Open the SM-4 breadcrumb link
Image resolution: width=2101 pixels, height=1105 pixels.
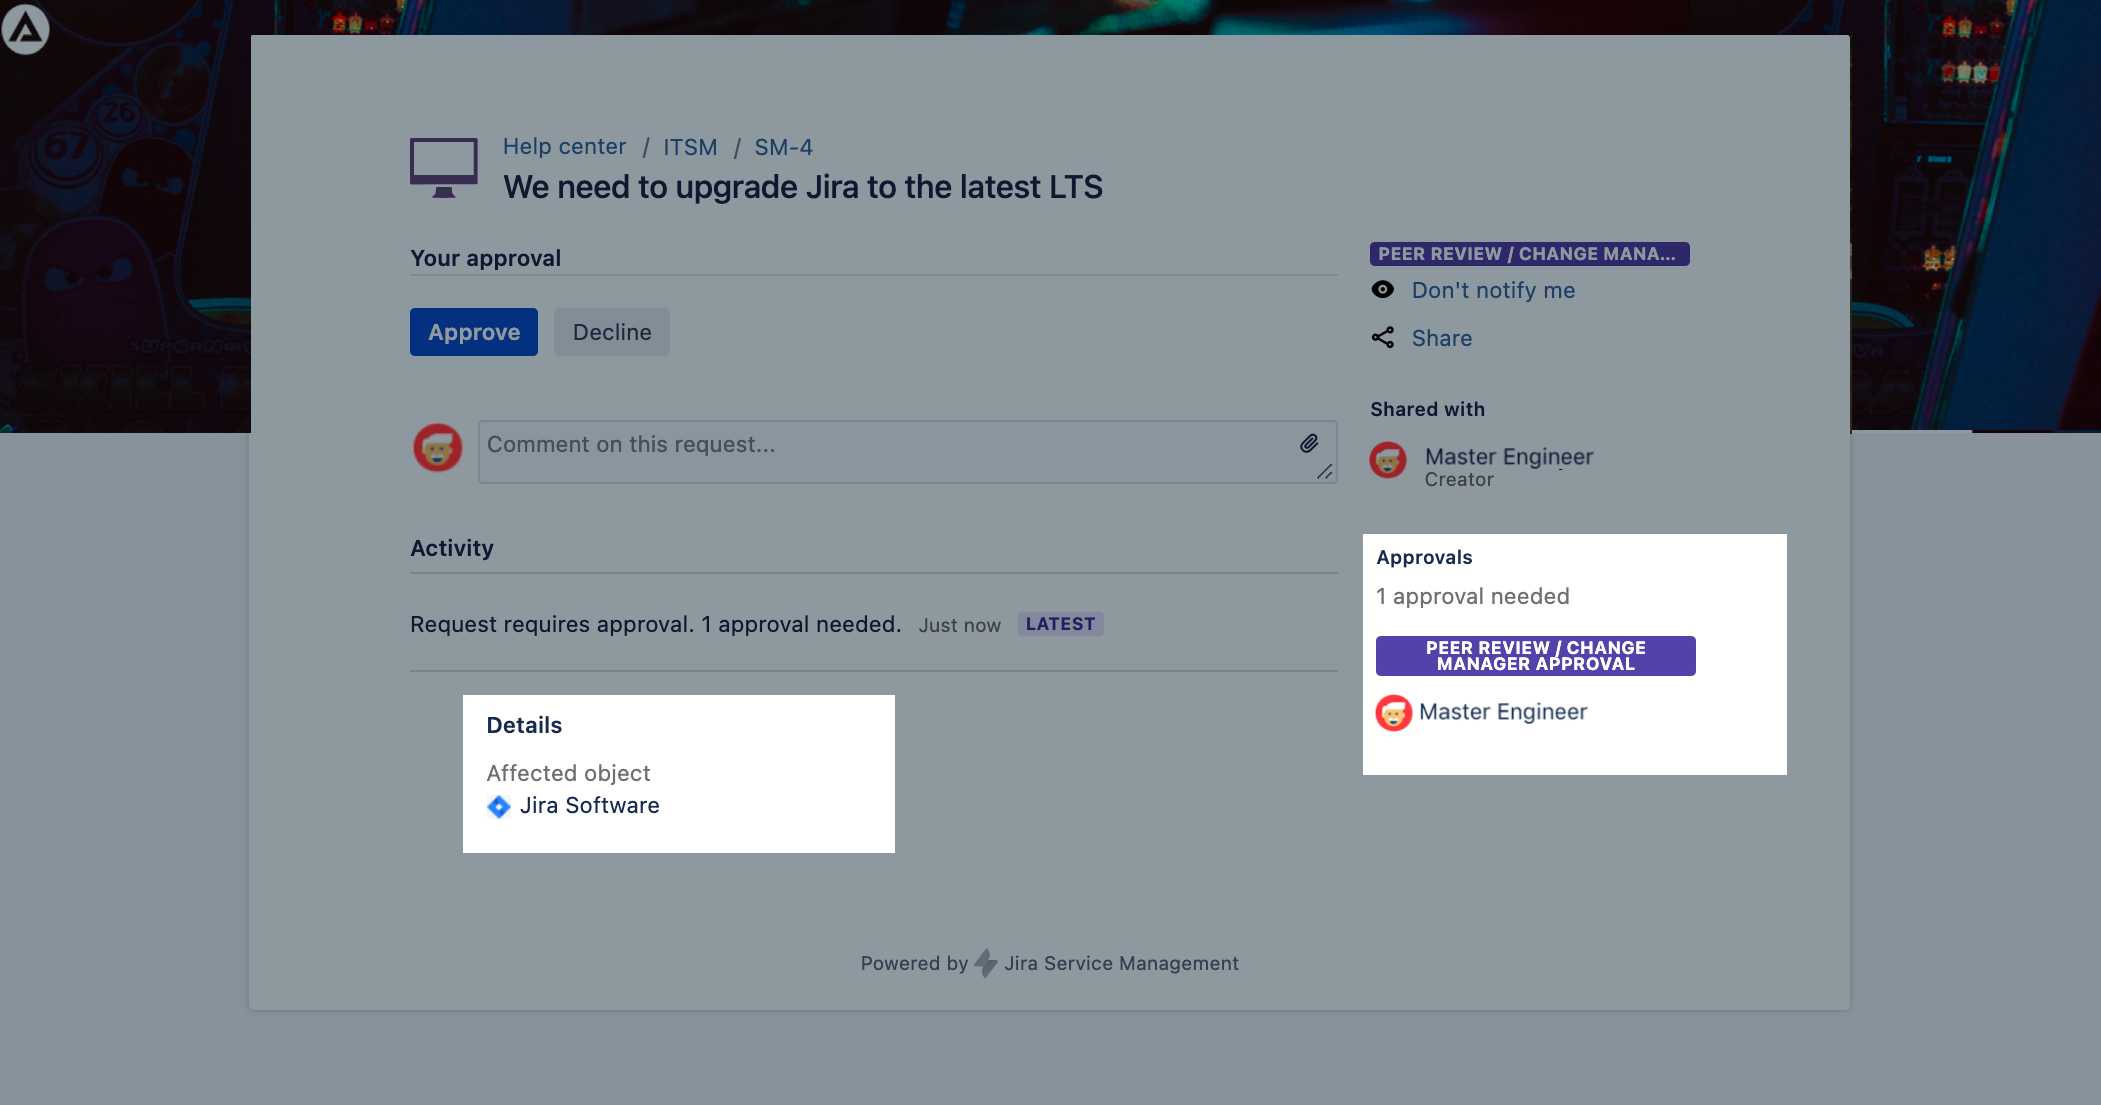(x=783, y=147)
